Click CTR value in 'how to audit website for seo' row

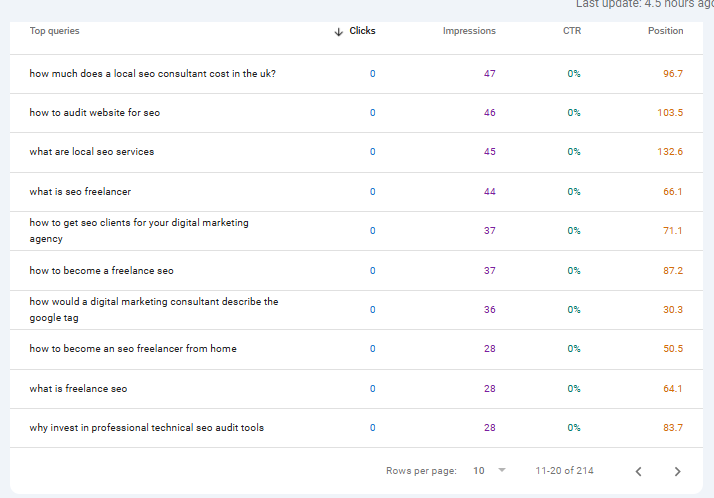tap(574, 113)
